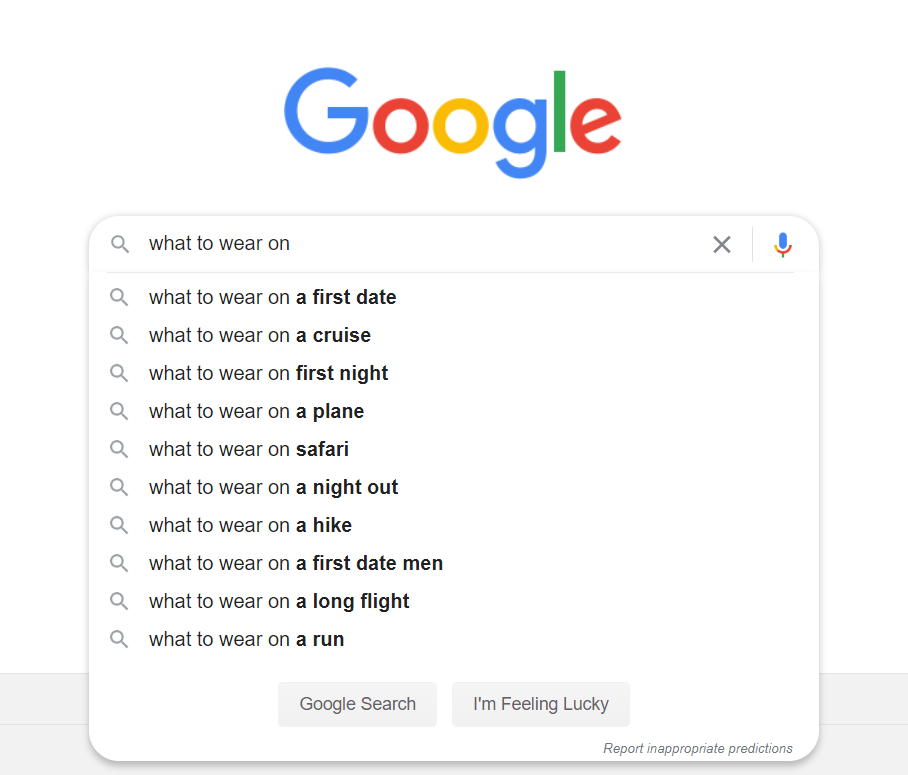908x775 pixels.
Task: Select suggestion 'what to wear on a cruise'
Action: click(454, 335)
